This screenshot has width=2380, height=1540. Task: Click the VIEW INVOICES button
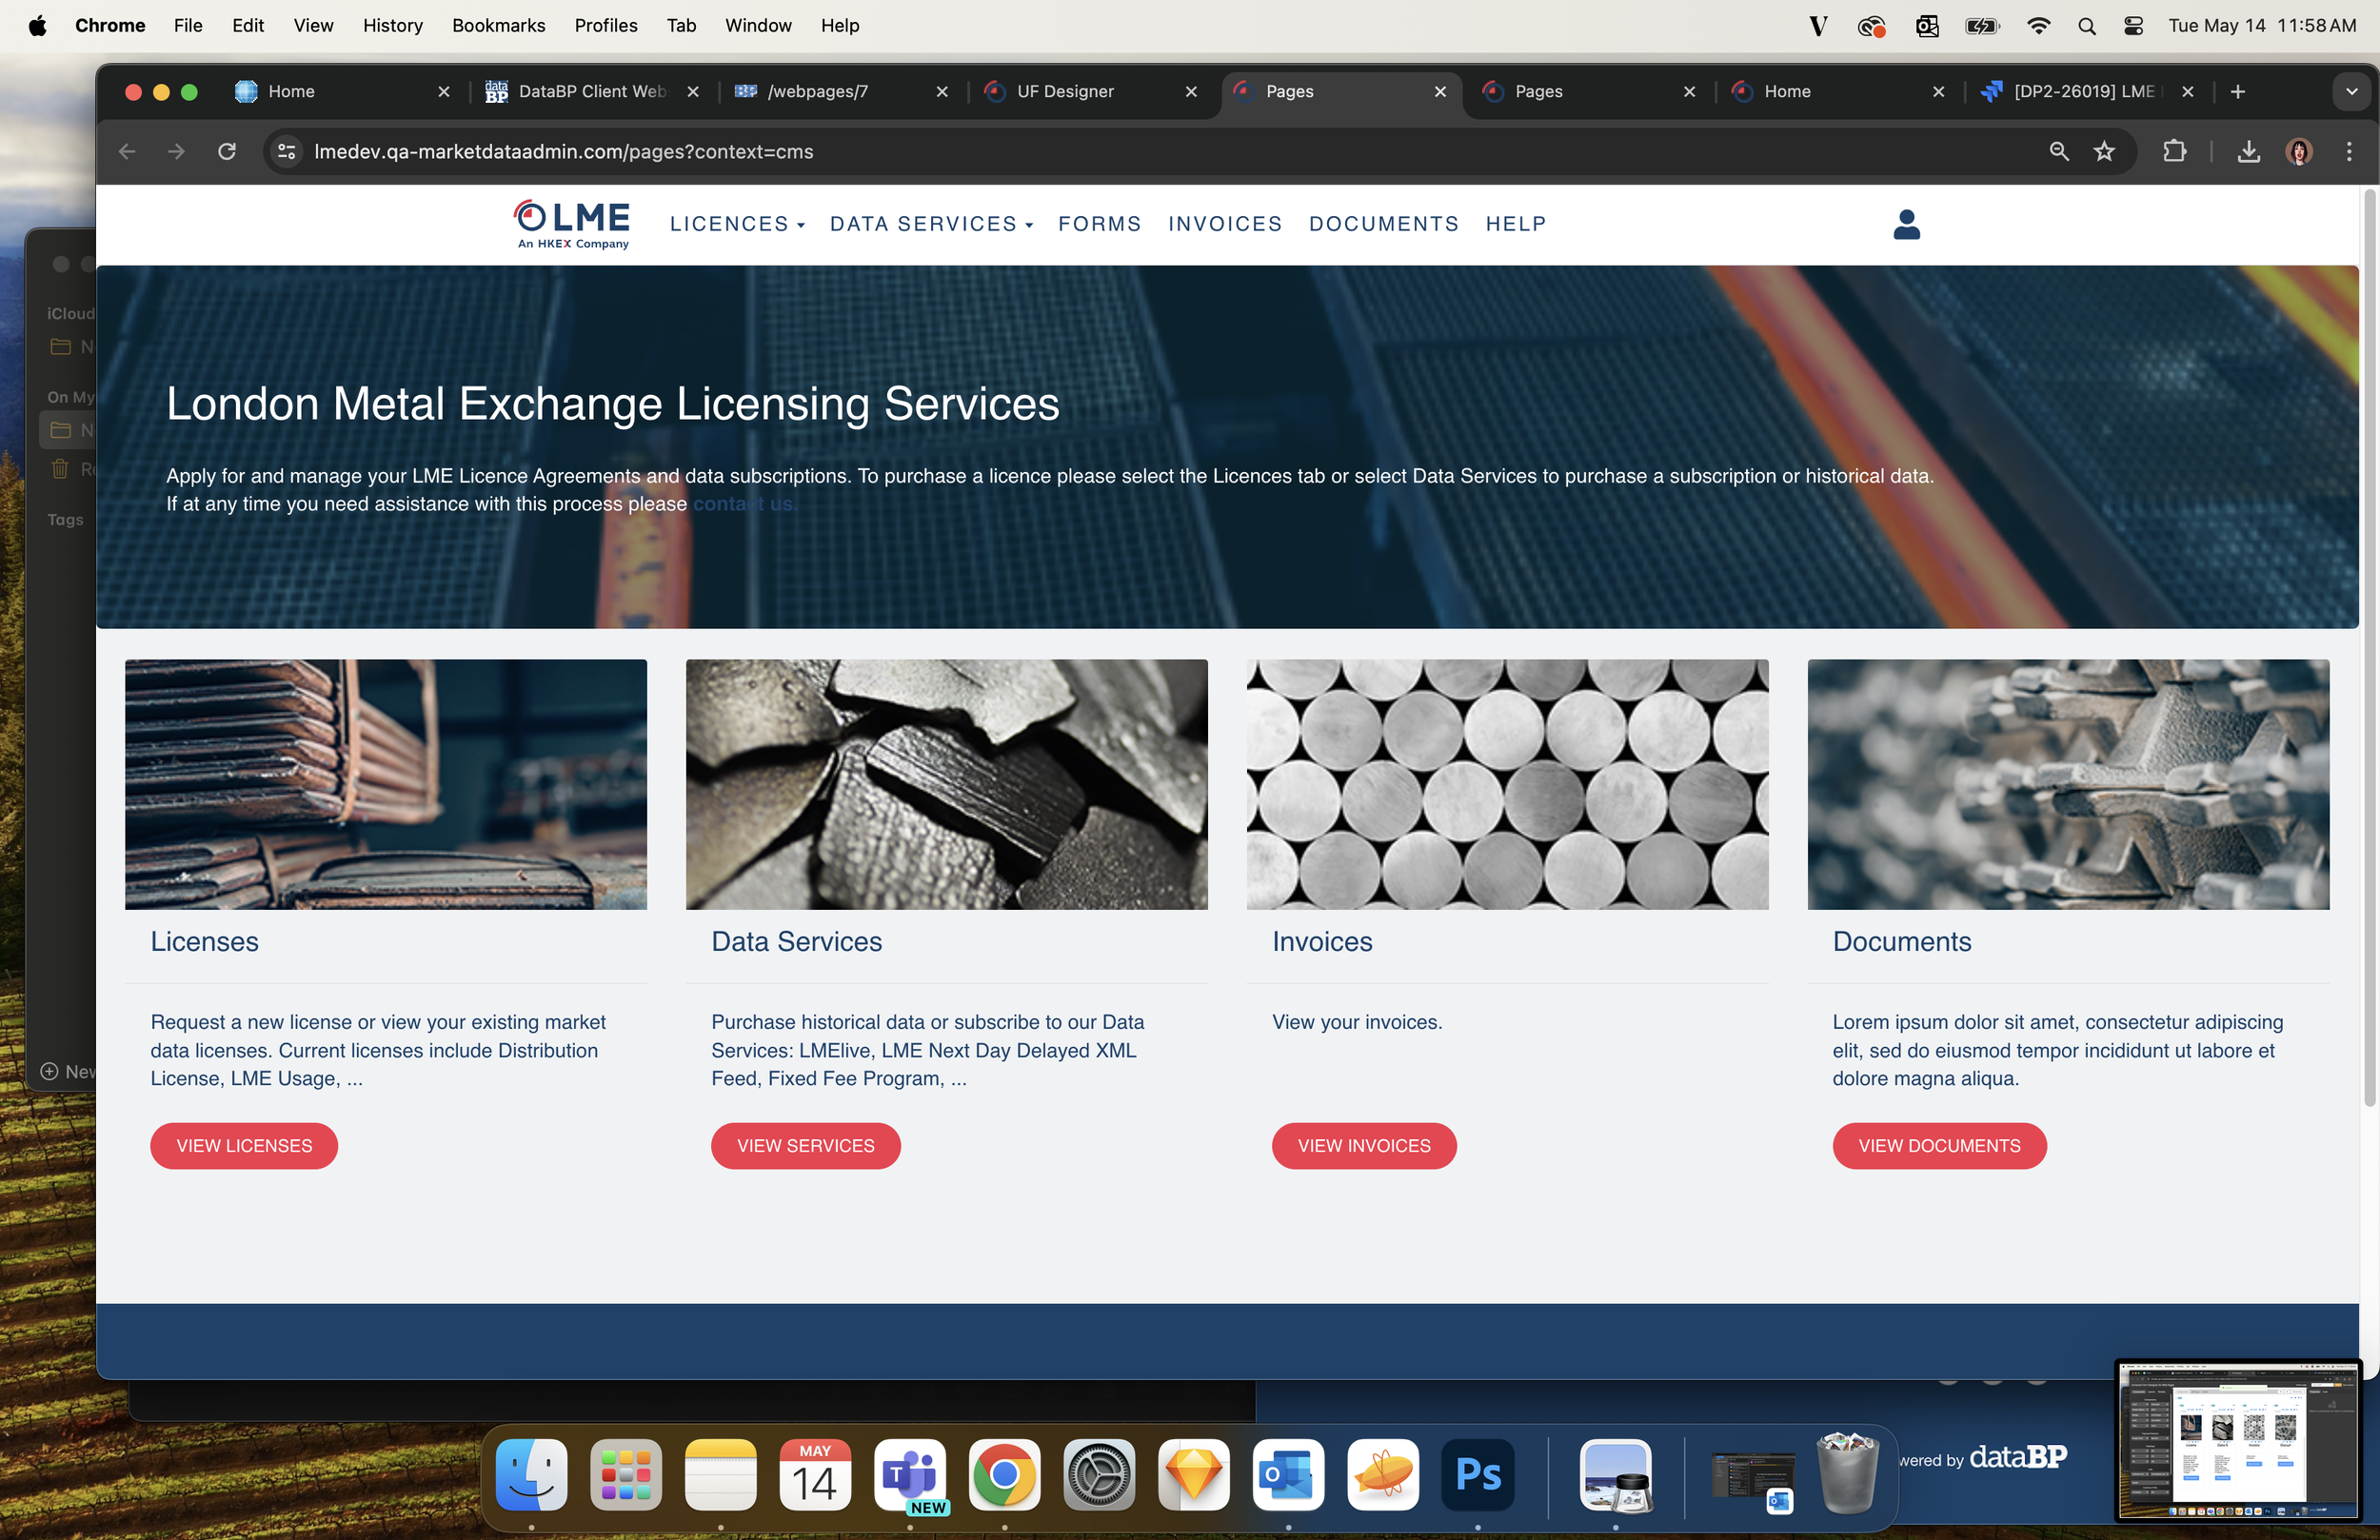[1364, 1145]
